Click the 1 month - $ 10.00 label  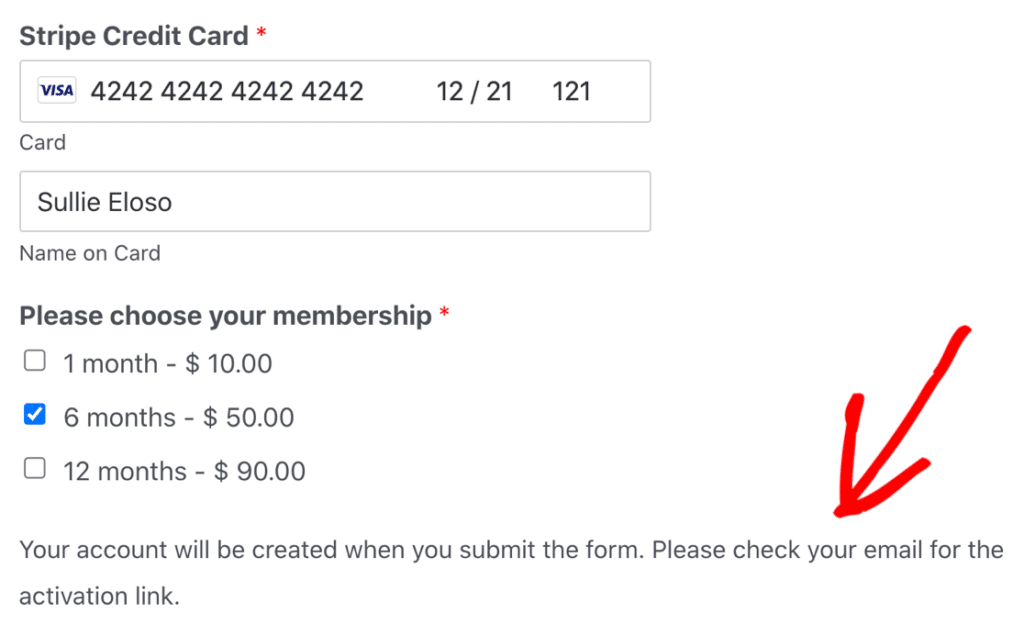coord(167,362)
